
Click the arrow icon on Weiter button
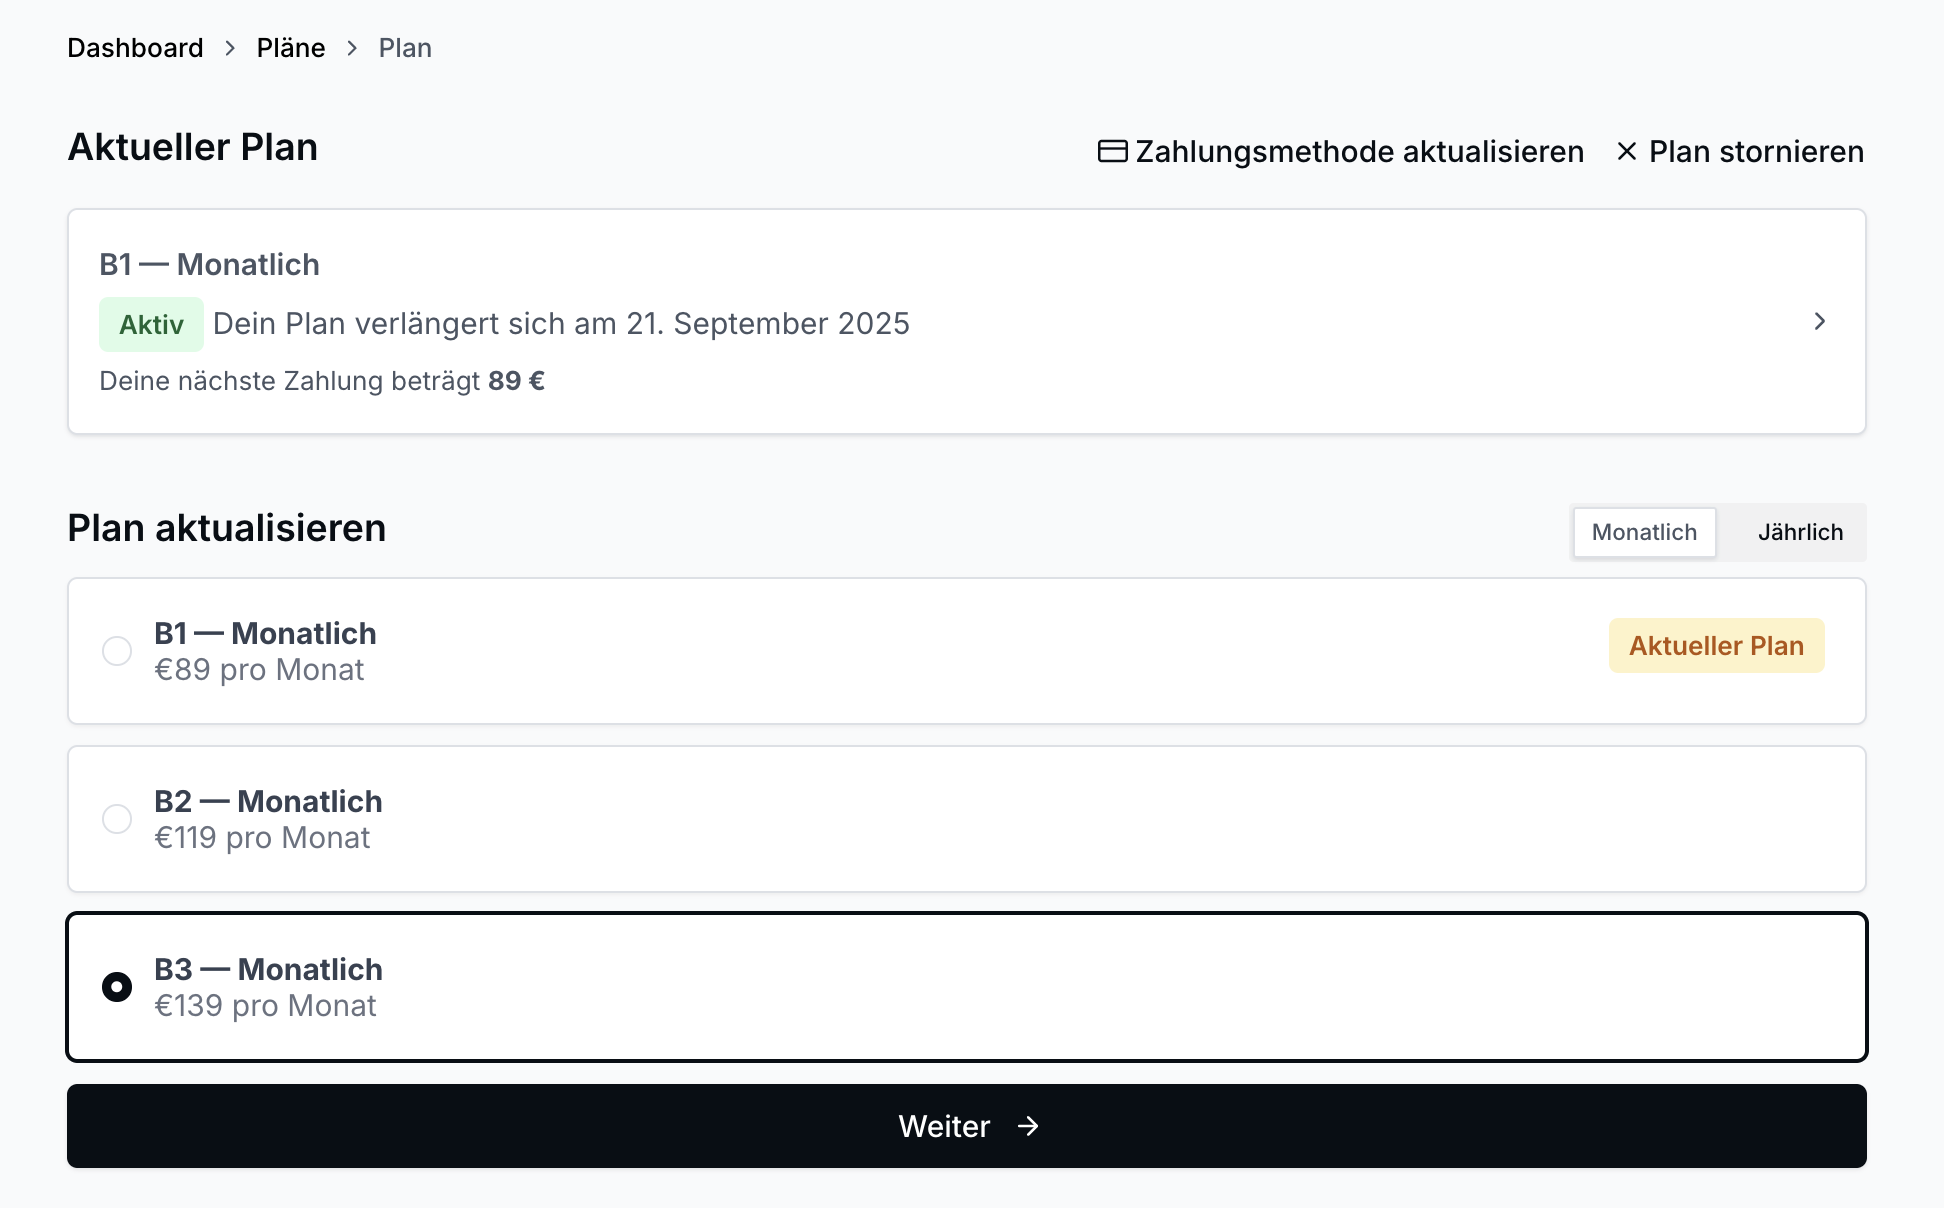click(1028, 1126)
